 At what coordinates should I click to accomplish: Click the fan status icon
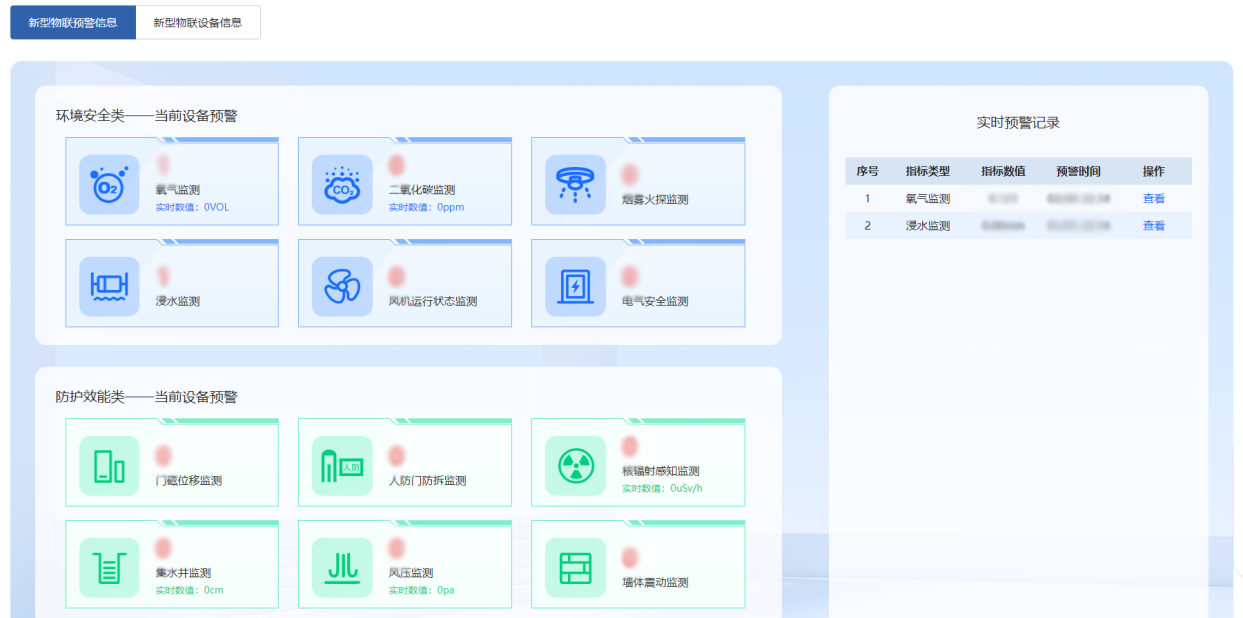[342, 286]
